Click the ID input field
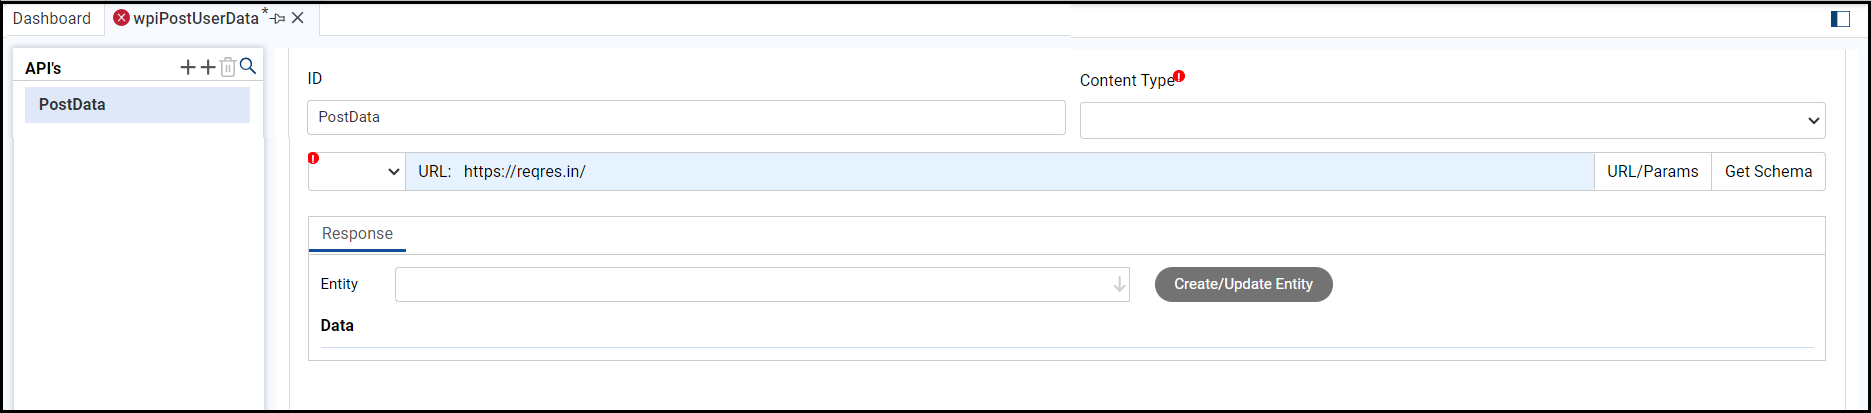1871x413 pixels. (686, 117)
